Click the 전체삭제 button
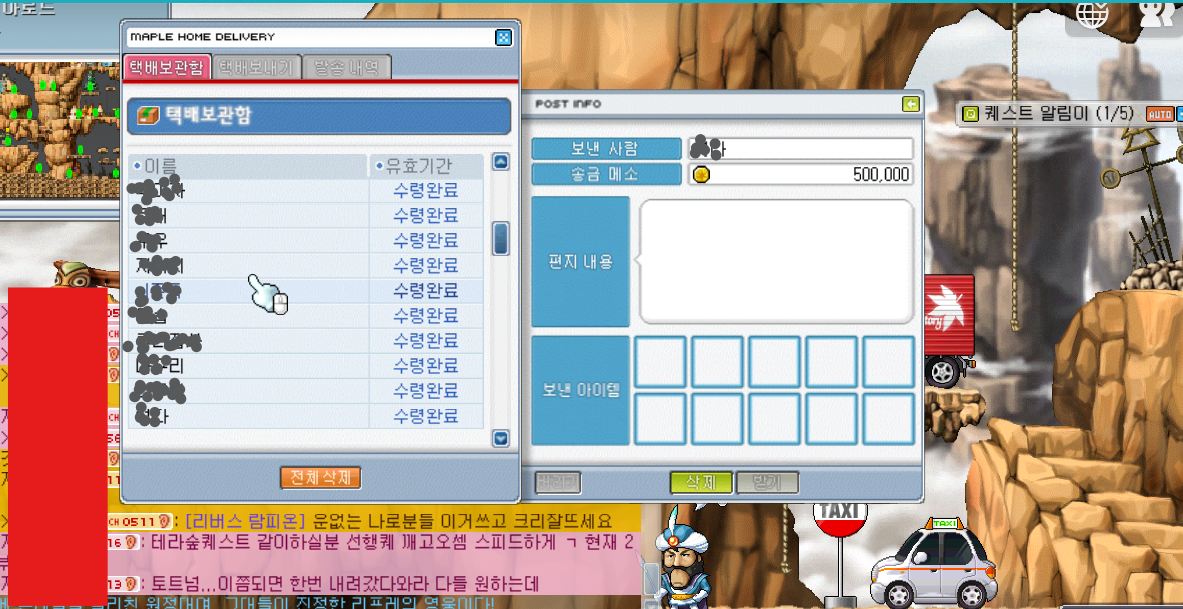This screenshot has height=609, width=1183. 321,478
